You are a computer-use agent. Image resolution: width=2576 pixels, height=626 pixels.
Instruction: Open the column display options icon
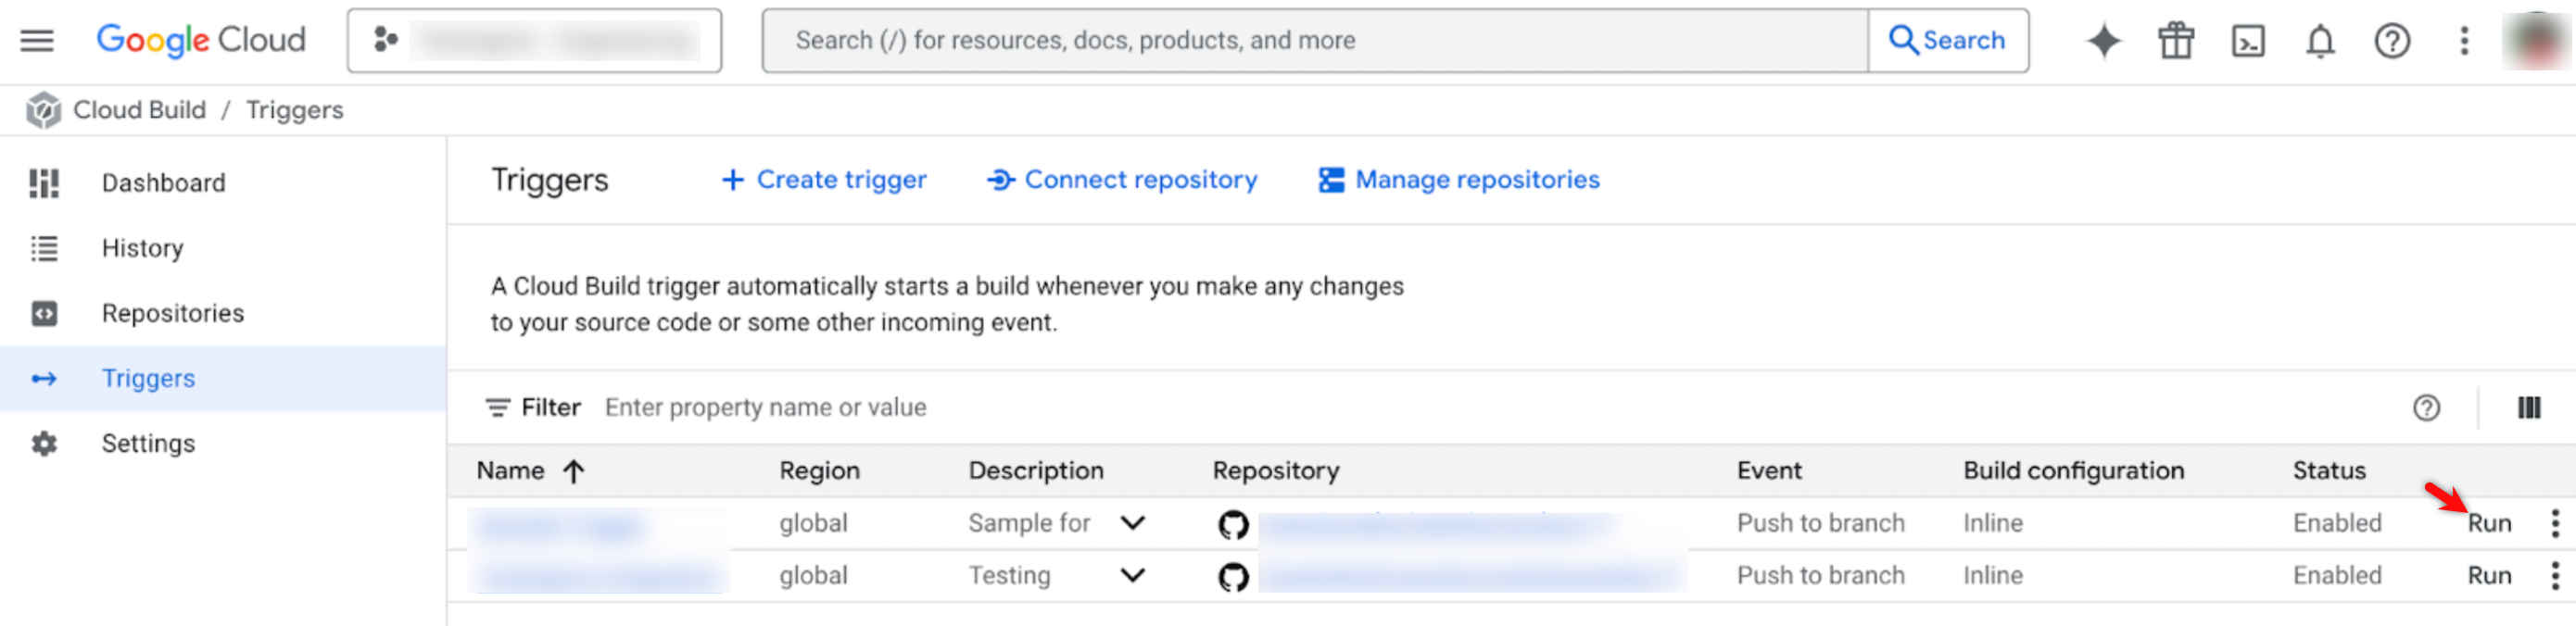2528,408
